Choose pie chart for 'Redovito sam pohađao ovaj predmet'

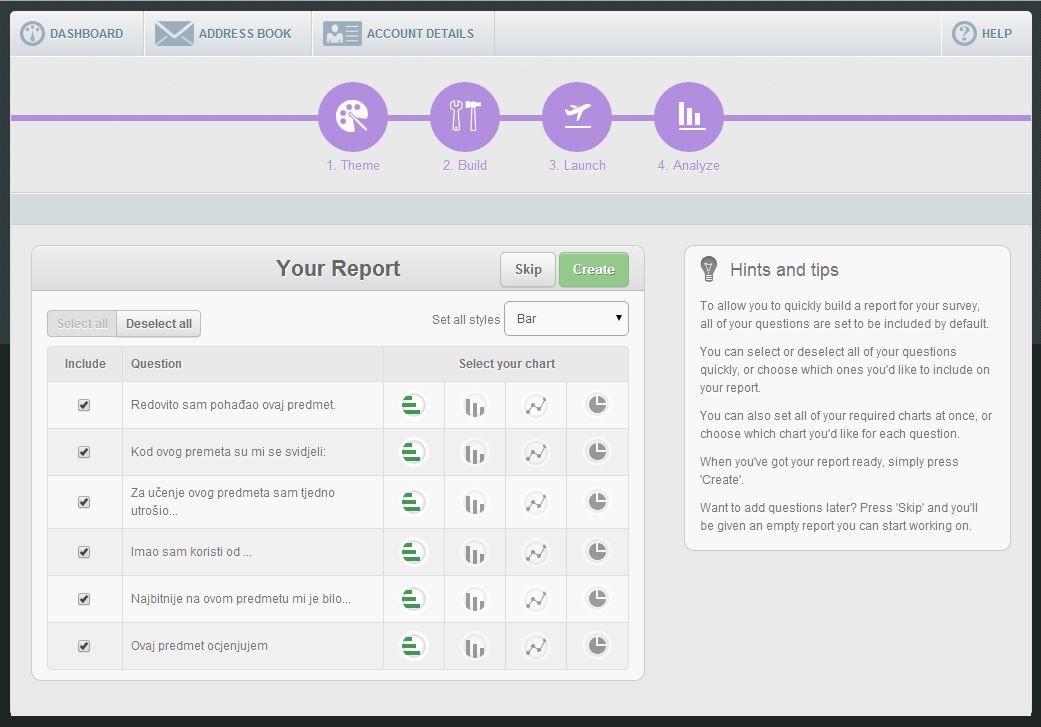[597, 405]
